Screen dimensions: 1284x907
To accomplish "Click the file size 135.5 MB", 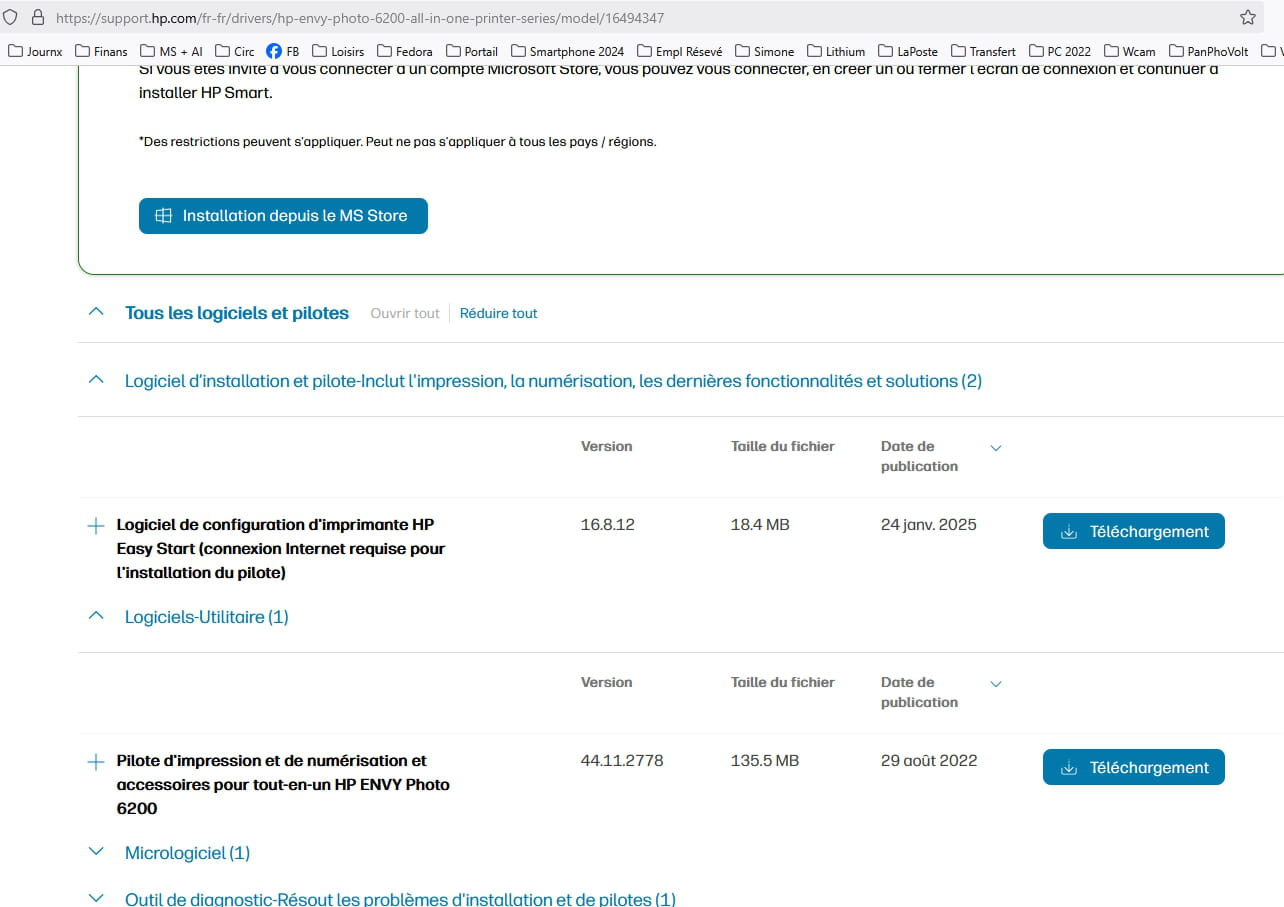I will (x=765, y=761).
